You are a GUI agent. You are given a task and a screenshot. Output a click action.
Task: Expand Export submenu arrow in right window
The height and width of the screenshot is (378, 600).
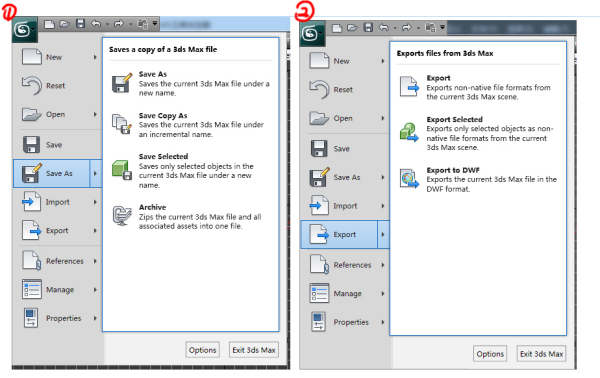pyautogui.click(x=383, y=235)
